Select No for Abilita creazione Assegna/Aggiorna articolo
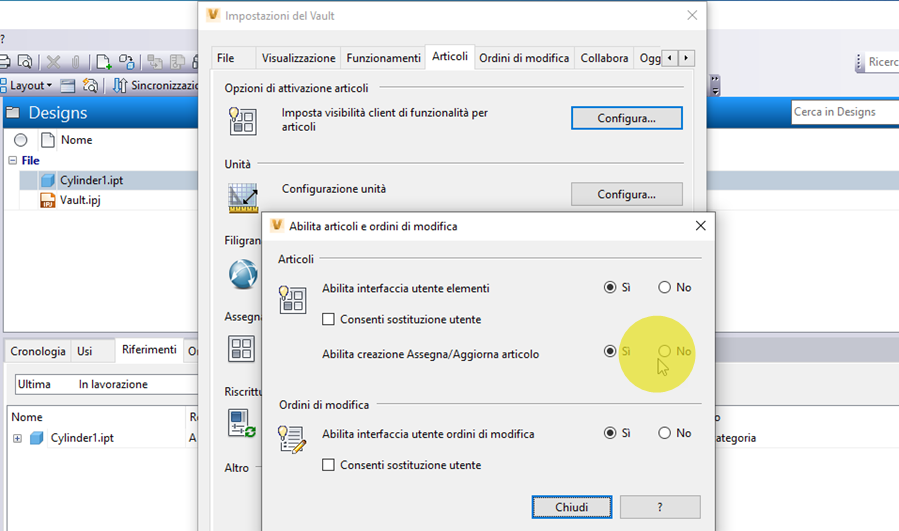Image resolution: width=899 pixels, height=531 pixels. [664, 351]
